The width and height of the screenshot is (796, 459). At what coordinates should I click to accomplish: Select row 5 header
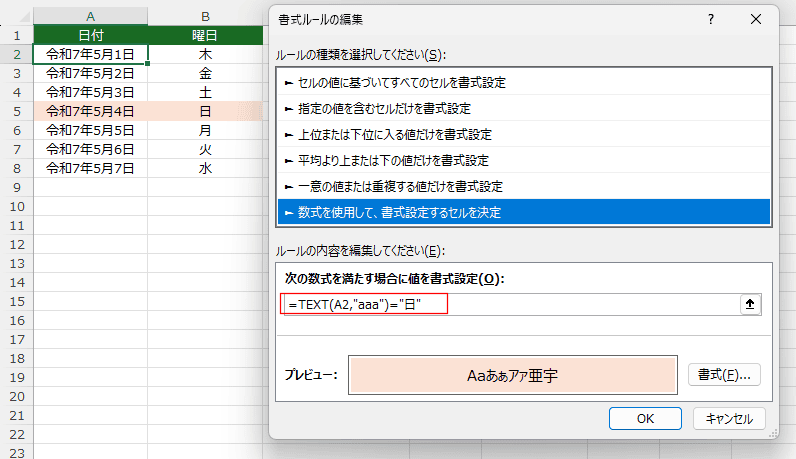point(17,111)
